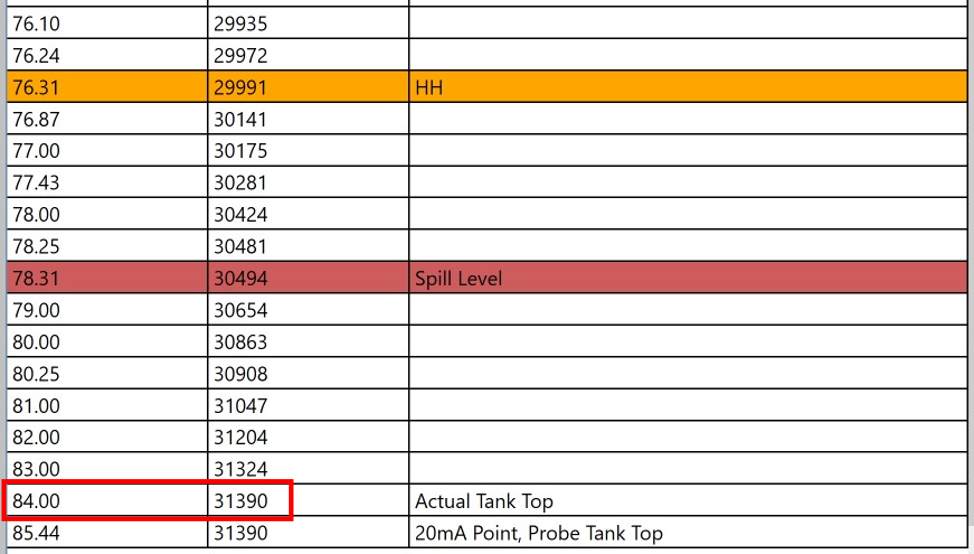
Task: Click the Actual Tank Top cell
Action: pyautogui.click(x=688, y=501)
